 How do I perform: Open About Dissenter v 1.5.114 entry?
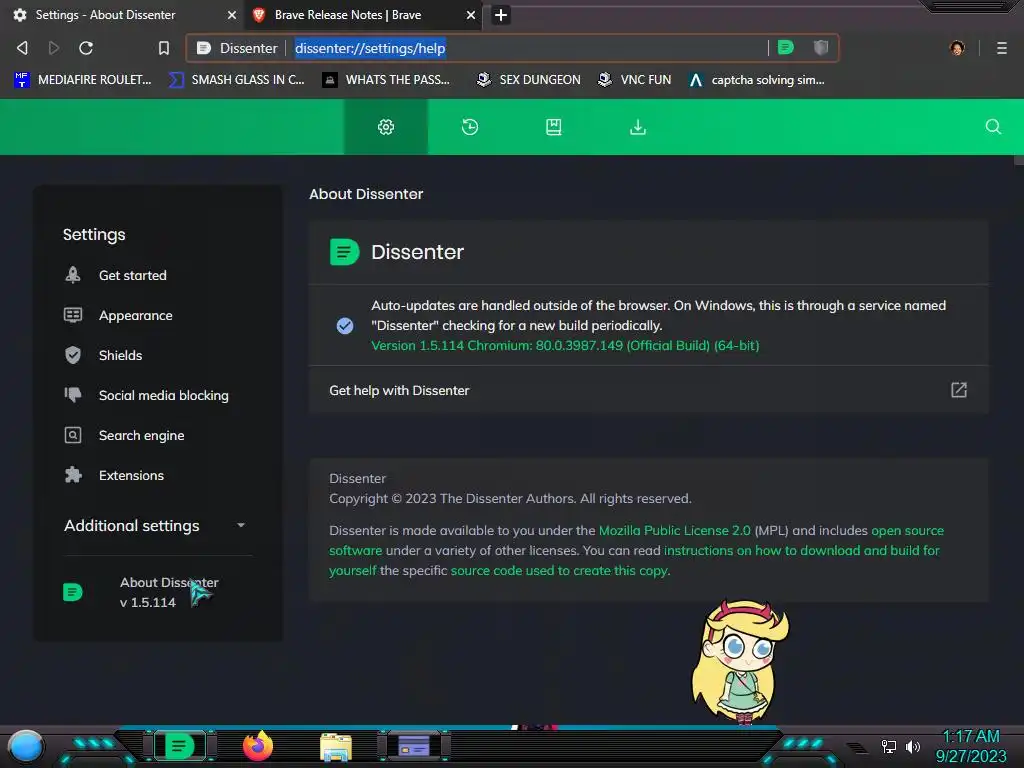point(157,592)
